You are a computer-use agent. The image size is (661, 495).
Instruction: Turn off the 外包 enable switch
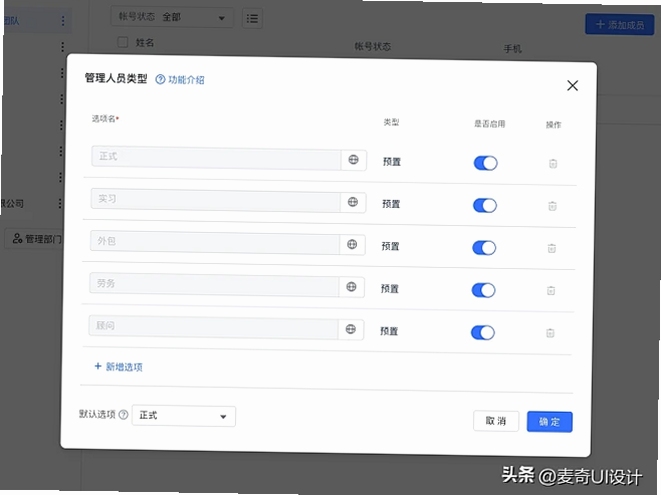click(484, 248)
